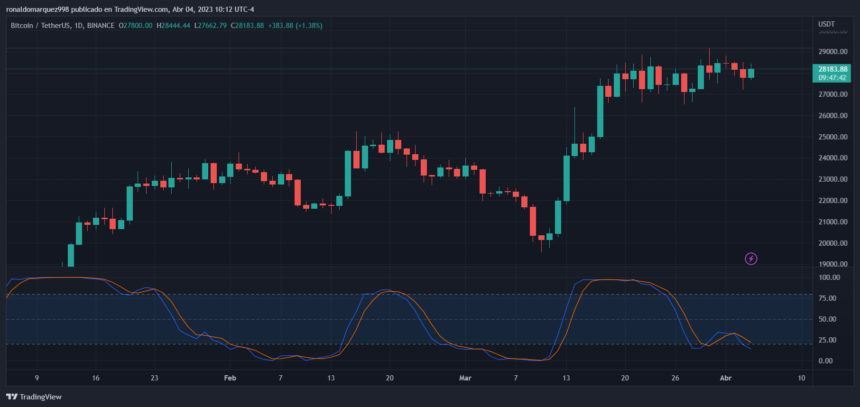Select the 75.00 oscillator level label

828,298
